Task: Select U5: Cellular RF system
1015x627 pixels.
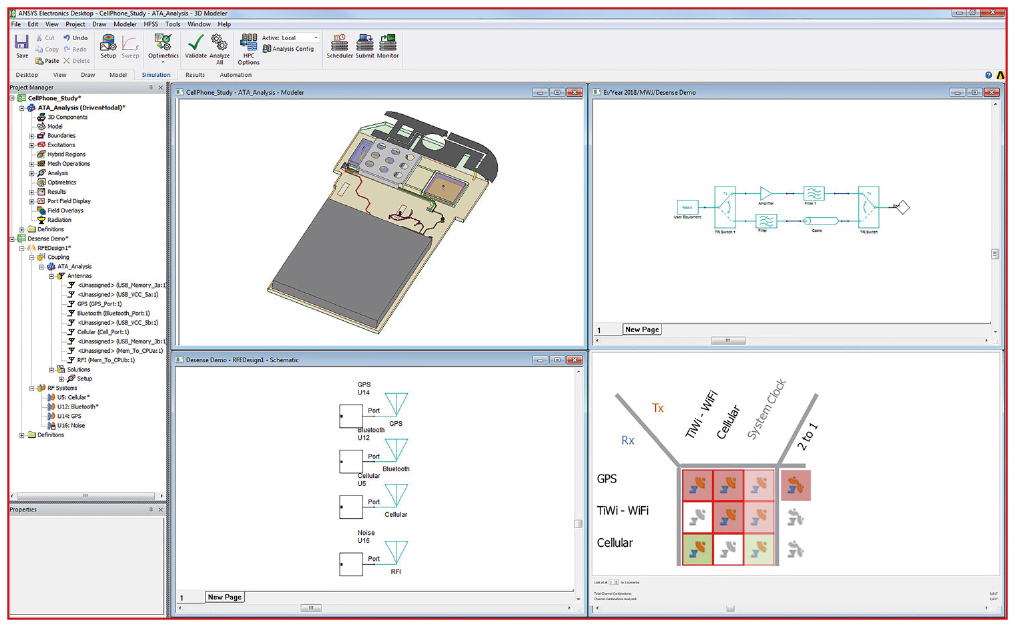Action: click(73, 397)
